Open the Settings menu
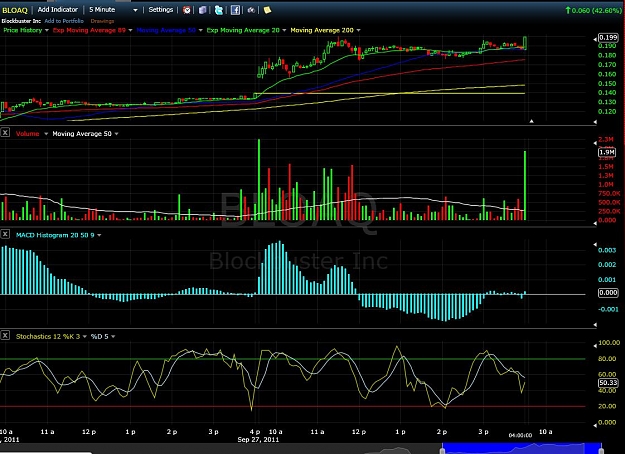 tap(161, 10)
